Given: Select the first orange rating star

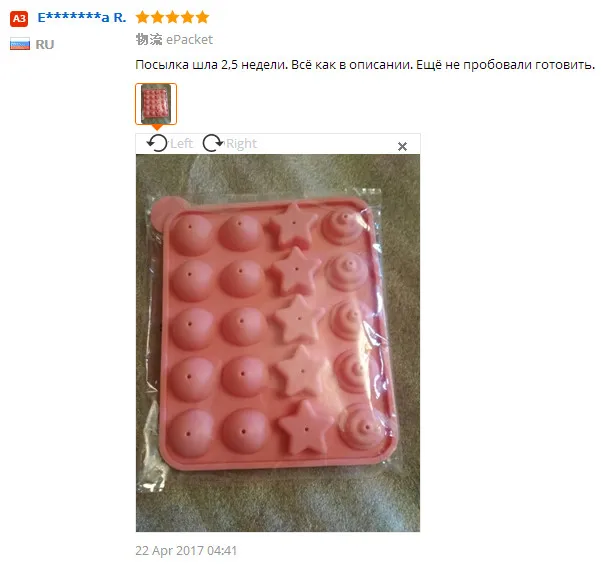Looking at the screenshot, I should (x=142, y=17).
